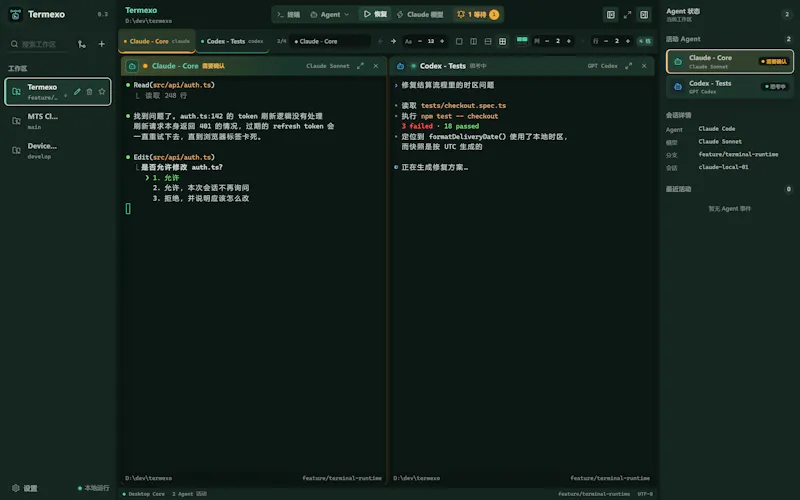Select the single pane layout icon
The image size is (800, 500).
[459, 41]
